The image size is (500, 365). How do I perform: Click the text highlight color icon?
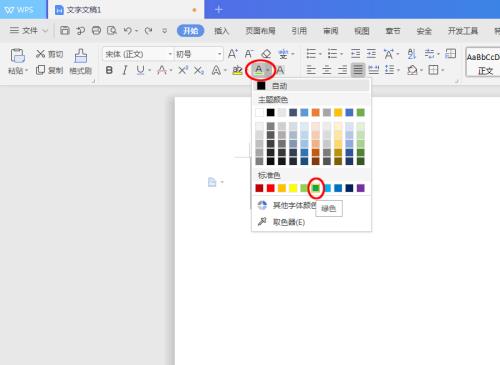tap(237, 70)
